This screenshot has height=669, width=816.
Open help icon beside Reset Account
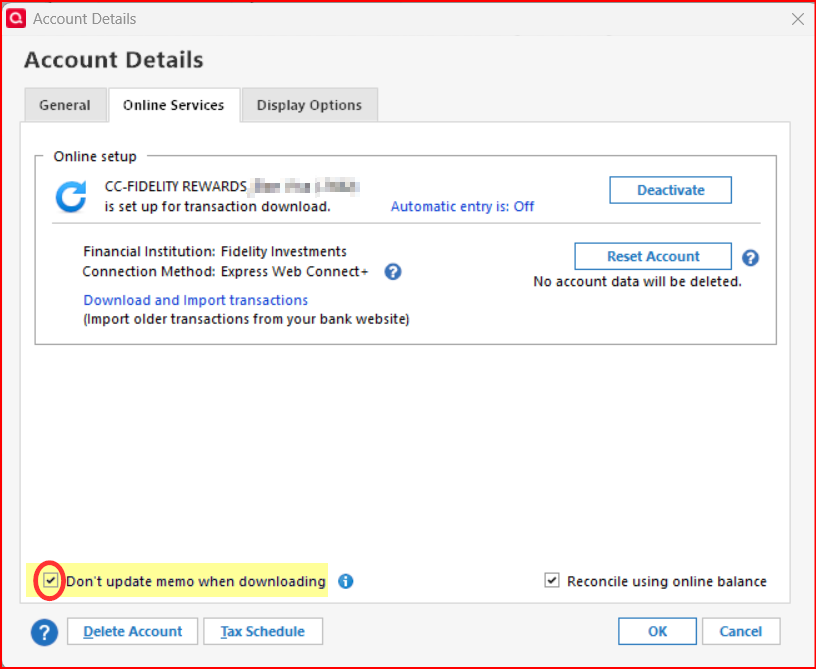pos(750,258)
